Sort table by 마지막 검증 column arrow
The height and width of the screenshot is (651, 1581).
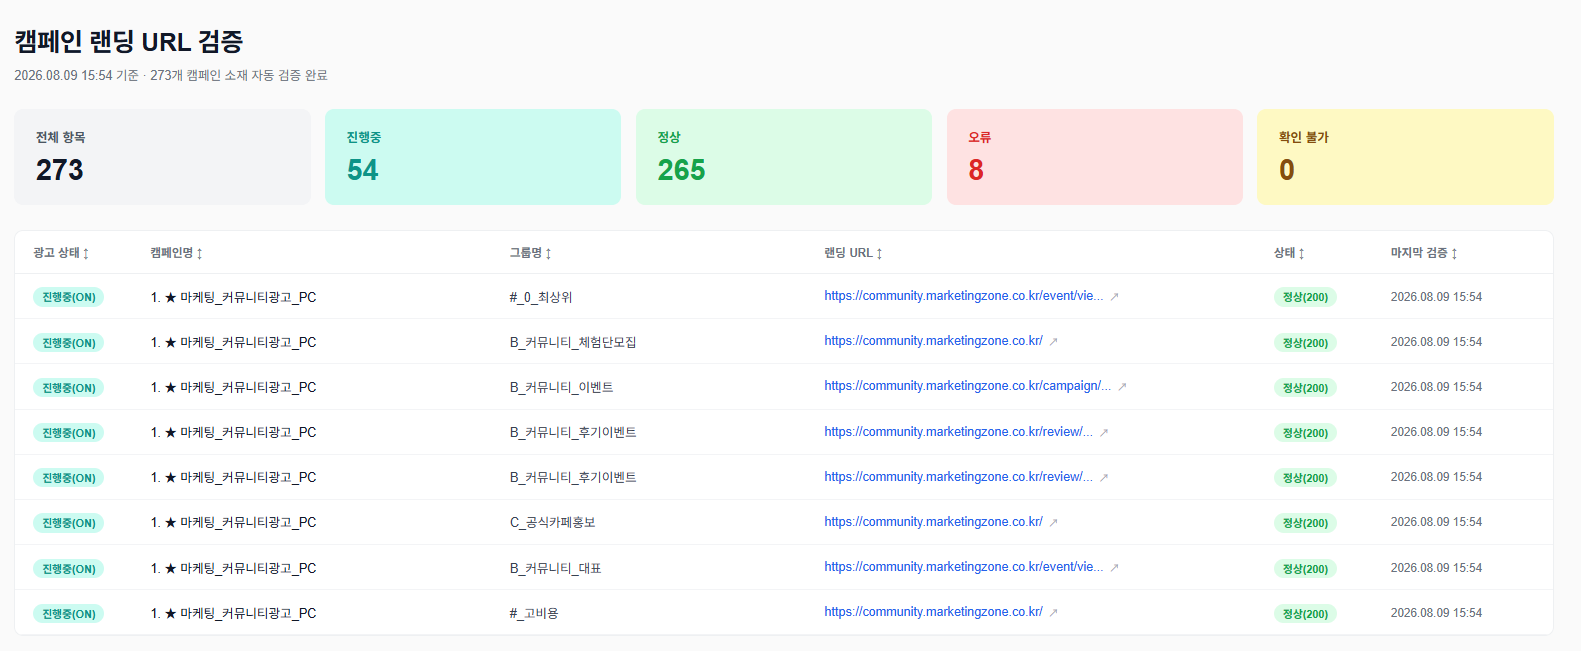pyautogui.click(x=1454, y=254)
